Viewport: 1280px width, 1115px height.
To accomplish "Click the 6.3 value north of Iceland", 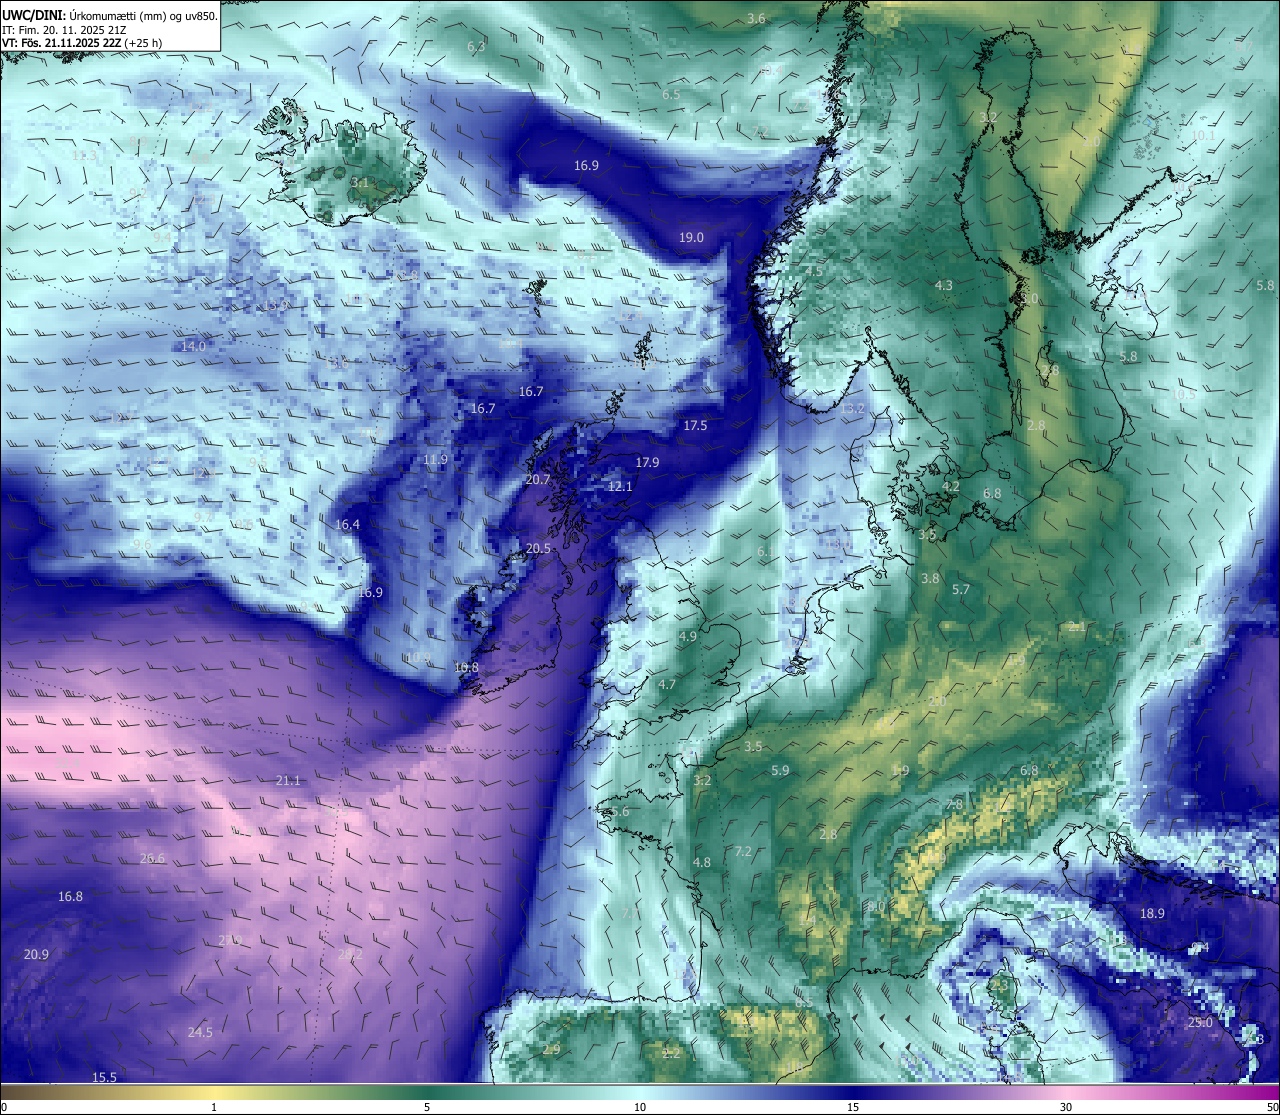I will click(x=476, y=47).
